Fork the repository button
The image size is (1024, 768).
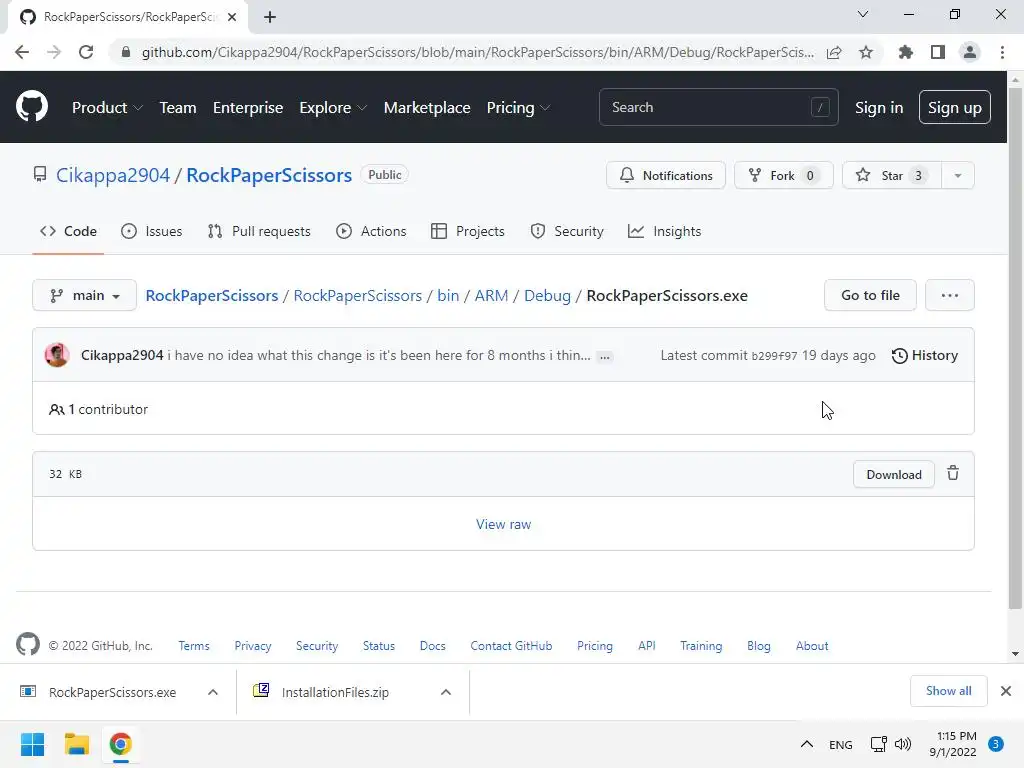pyautogui.click(x=783, y=175)
